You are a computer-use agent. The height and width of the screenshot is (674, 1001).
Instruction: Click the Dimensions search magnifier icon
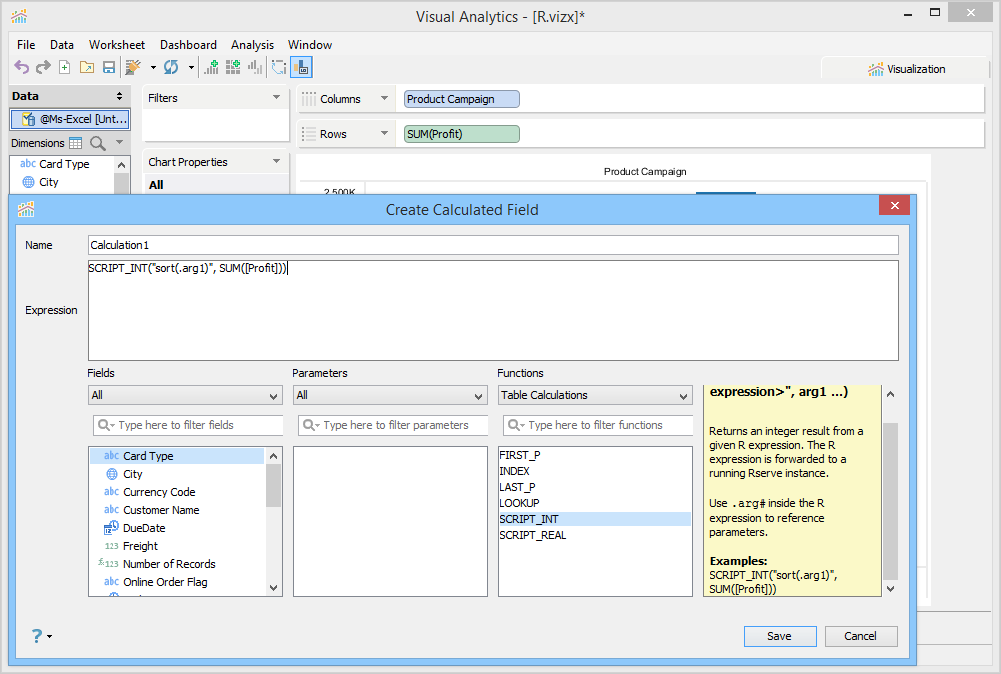tap(98, 143)
